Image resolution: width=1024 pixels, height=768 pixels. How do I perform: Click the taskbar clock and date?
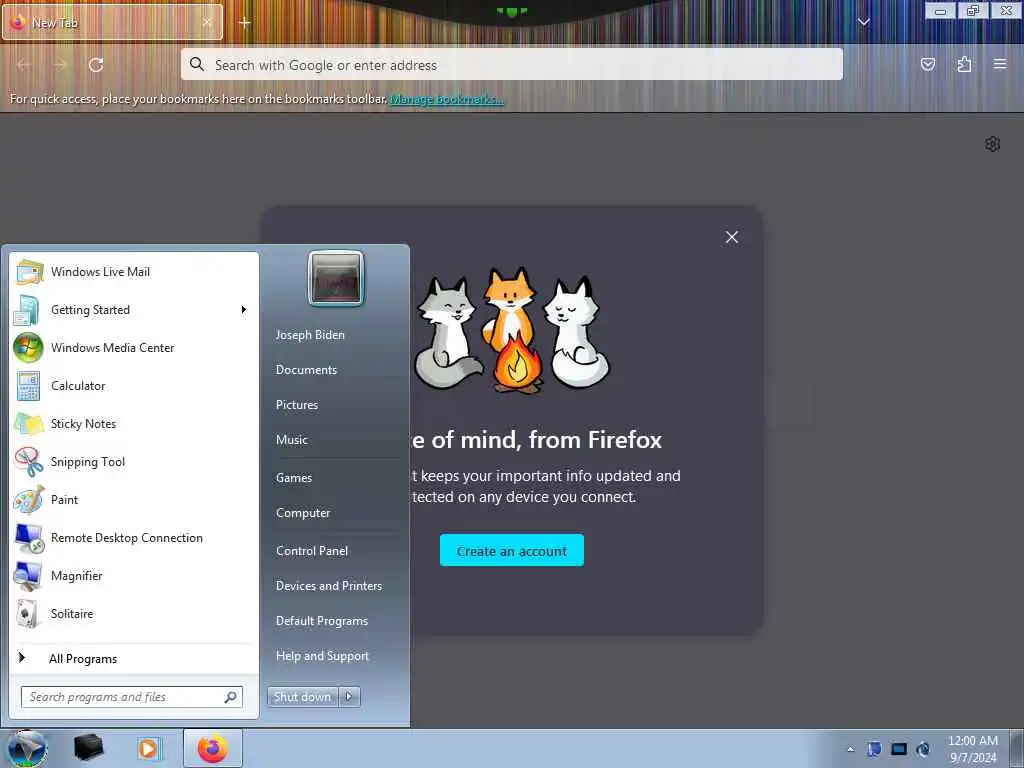(x=973, y=749)
